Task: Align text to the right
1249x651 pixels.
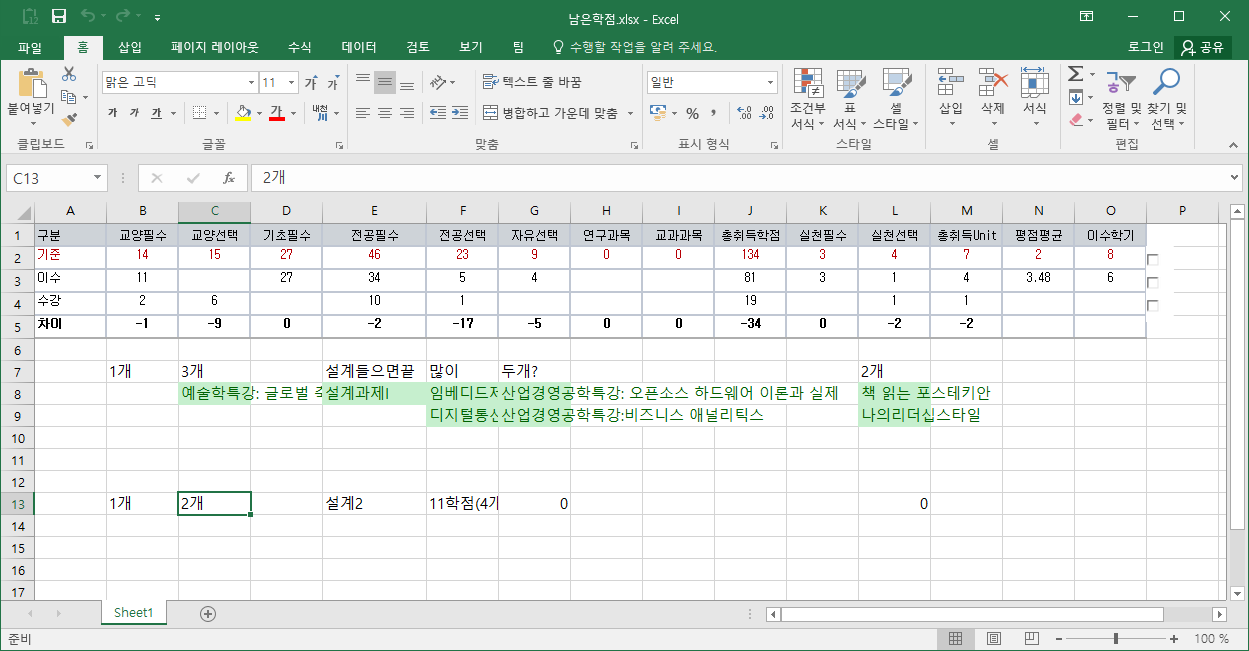Action: pyautogui.click(x=407, y=113)
